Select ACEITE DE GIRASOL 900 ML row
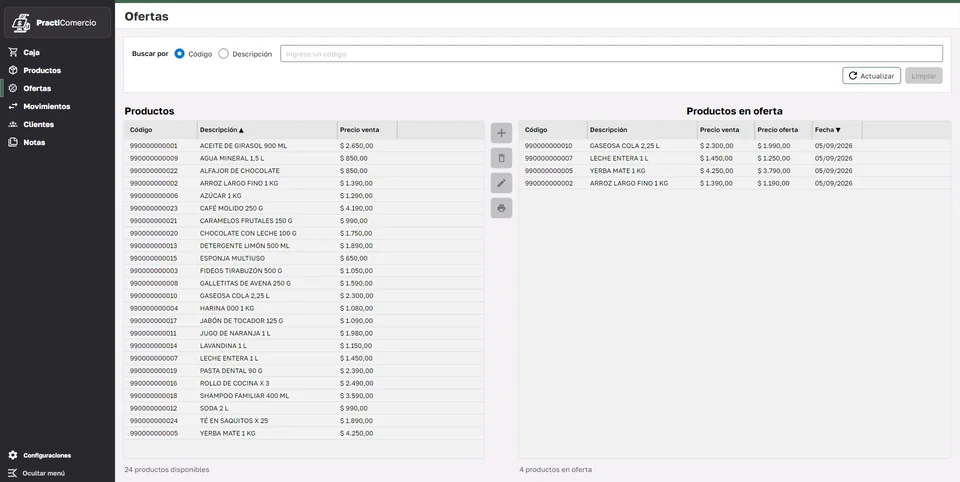The height and width of the screenshot is (482, 960). pos(304,146)
